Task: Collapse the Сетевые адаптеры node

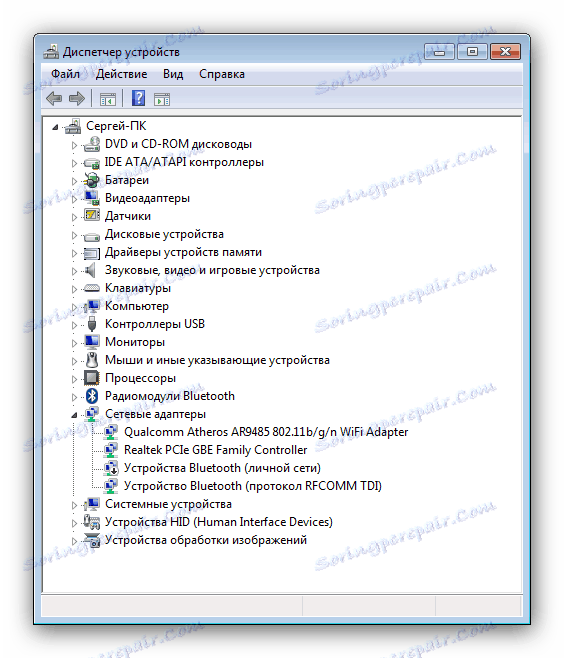Action: 74,415
